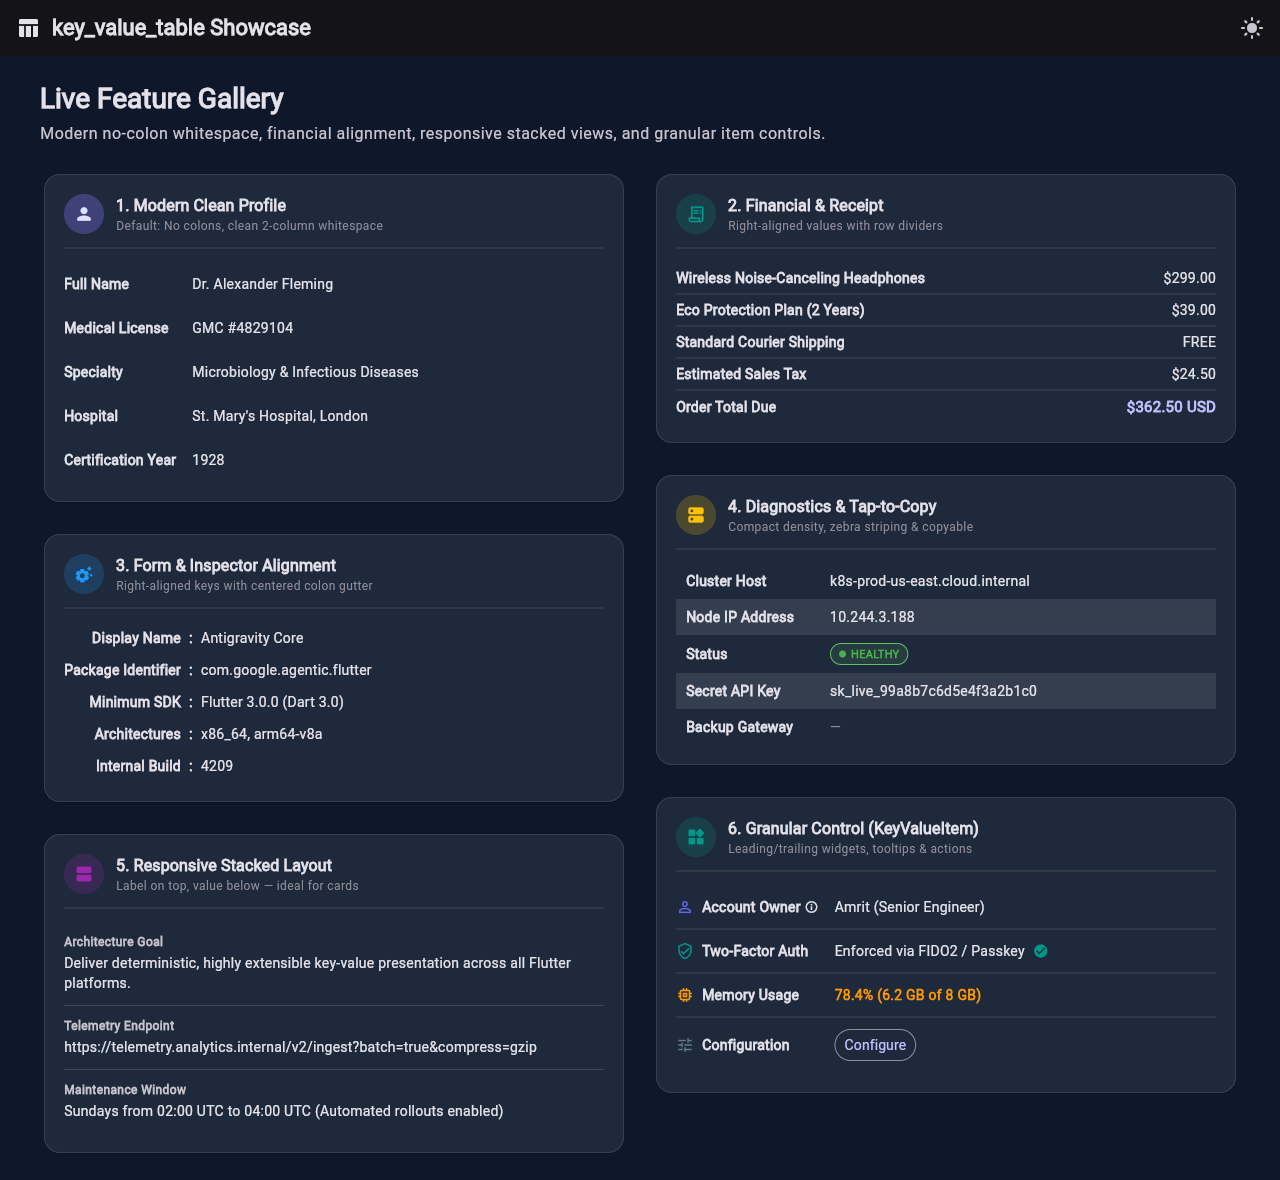1280x1180 pixels.
Task: Copy the Node IP Address 10.244.3.188
Action: [x=872, y=617]
